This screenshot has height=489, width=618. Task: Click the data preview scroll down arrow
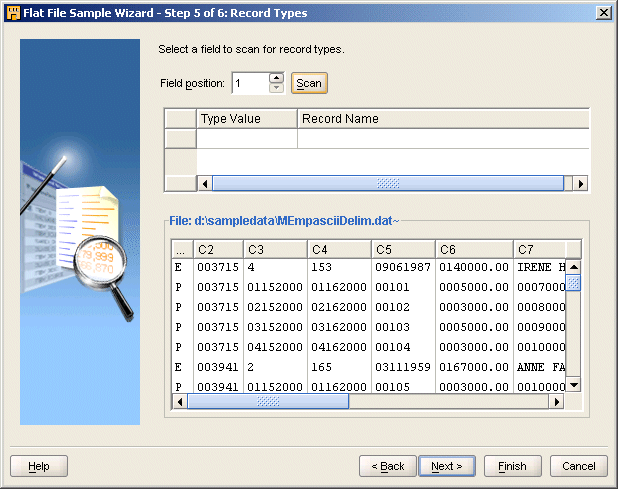coord(574,385)
